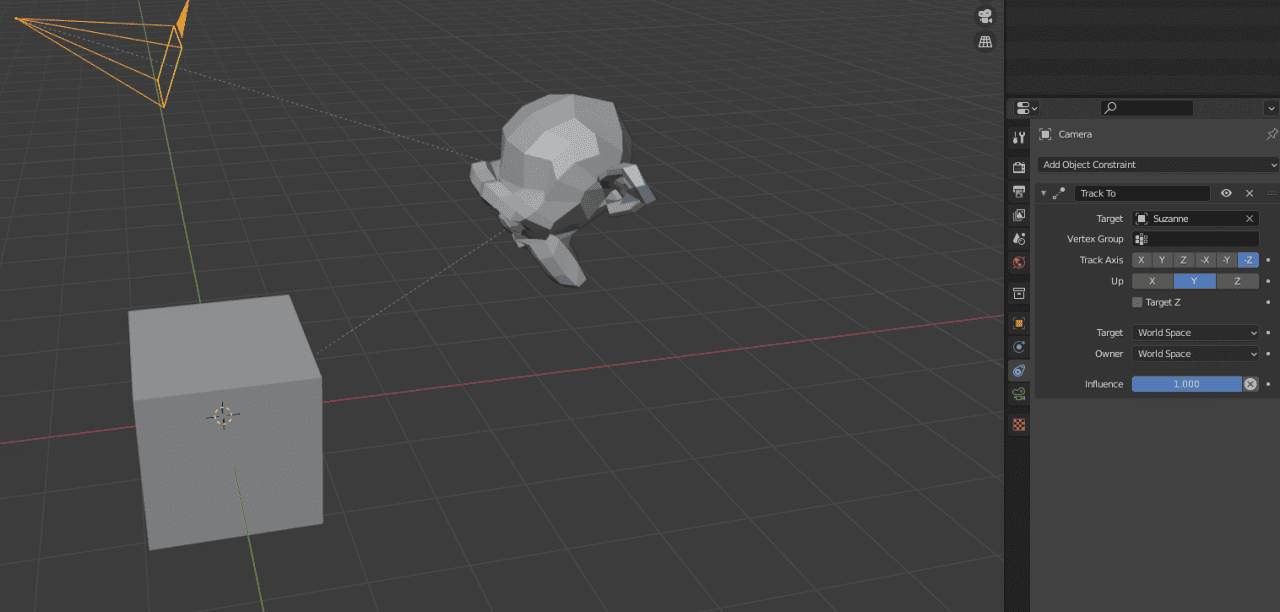
Task: Open the Texture properties tab with checker icon
Action: pyautogui.click(x=1018, y=424)
